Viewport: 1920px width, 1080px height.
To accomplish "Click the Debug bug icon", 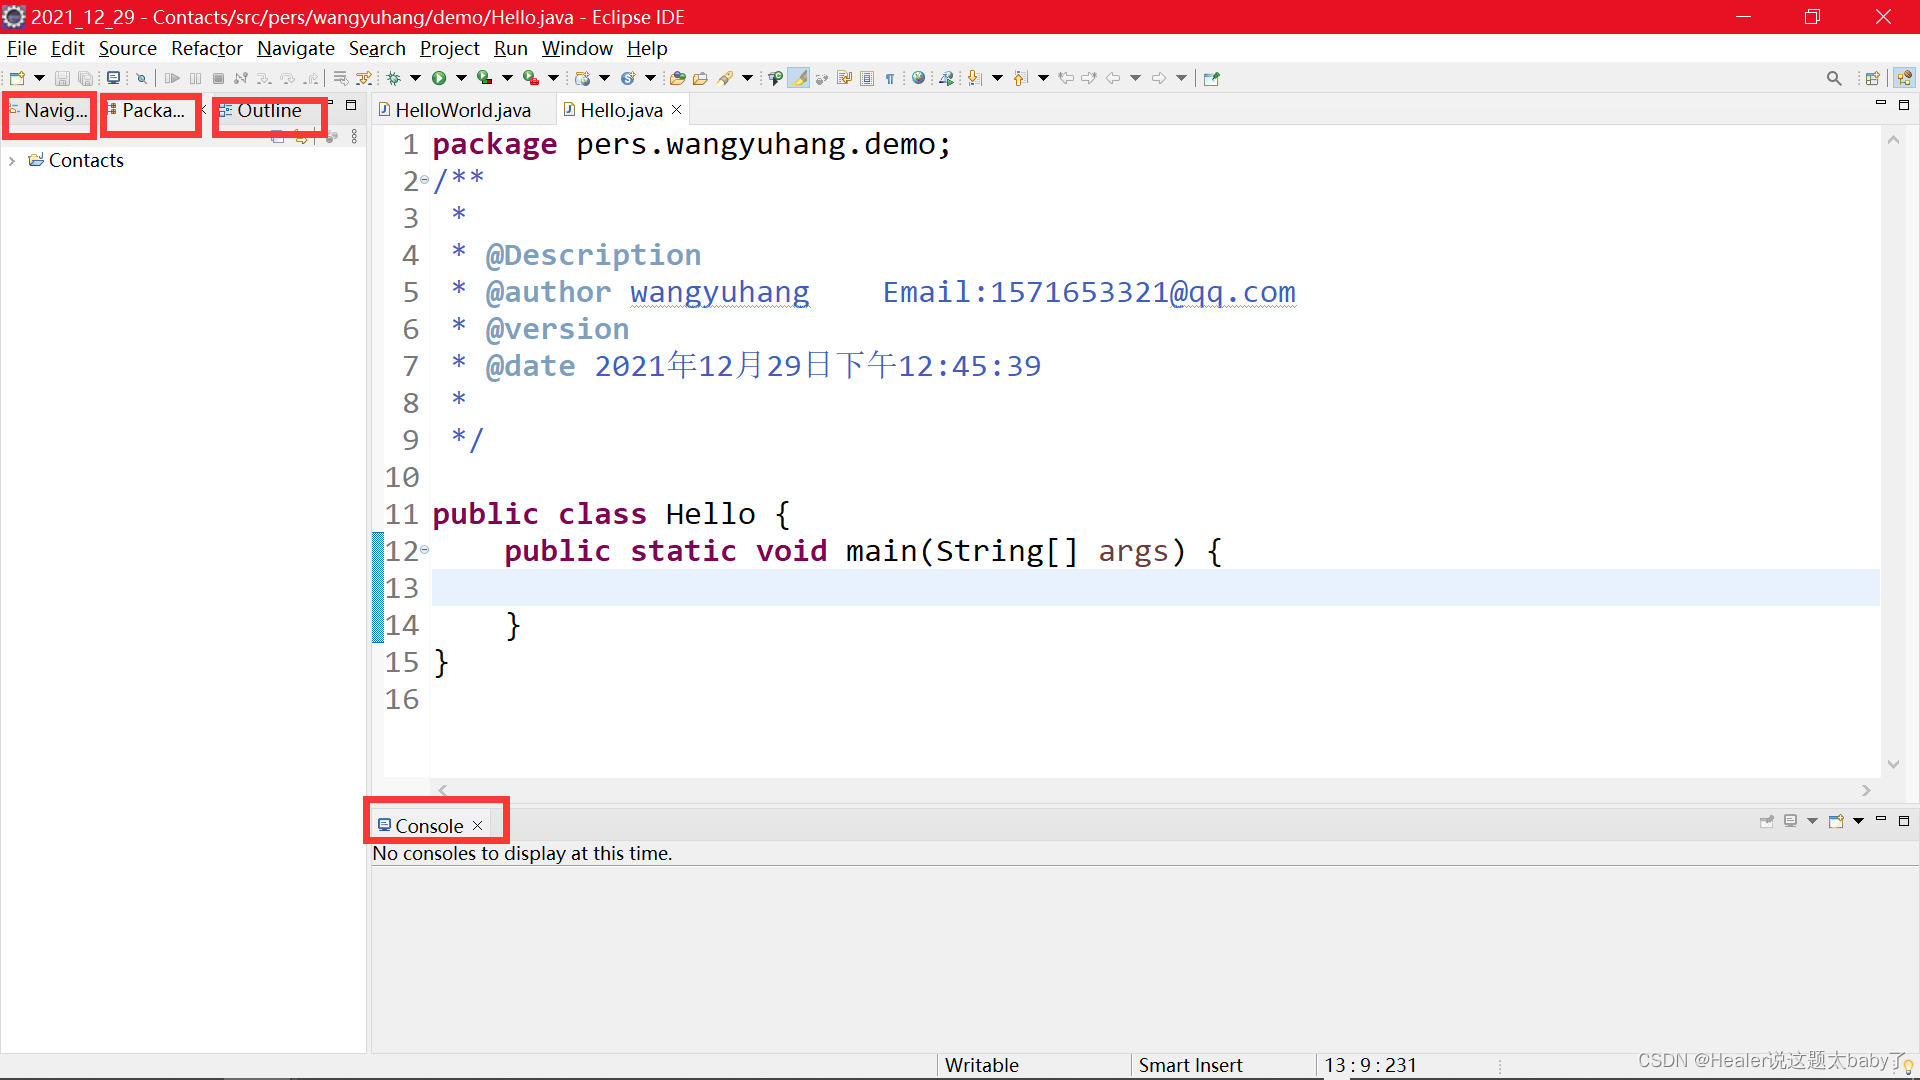I will click(x=394, y=78).
